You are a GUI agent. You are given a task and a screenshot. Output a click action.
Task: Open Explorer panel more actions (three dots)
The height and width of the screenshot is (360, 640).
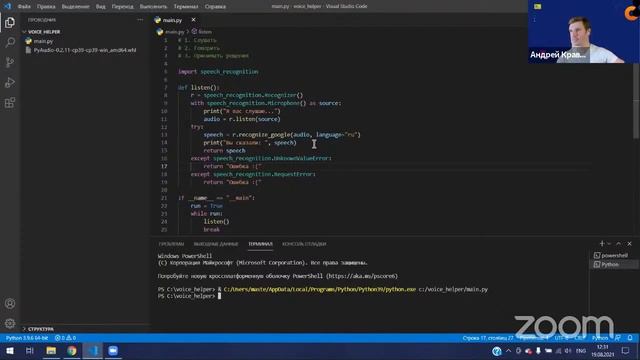pos(140,20)
